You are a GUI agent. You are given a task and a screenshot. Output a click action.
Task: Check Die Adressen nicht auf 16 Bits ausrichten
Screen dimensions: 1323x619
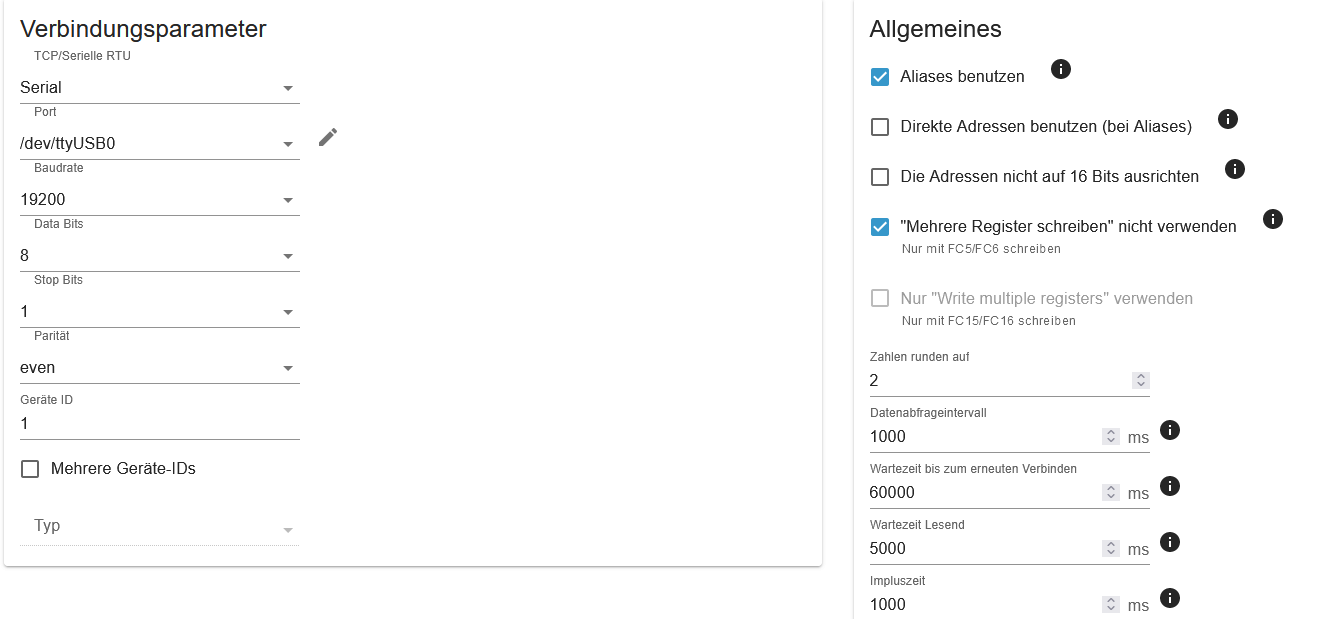[x=880, y=177]
